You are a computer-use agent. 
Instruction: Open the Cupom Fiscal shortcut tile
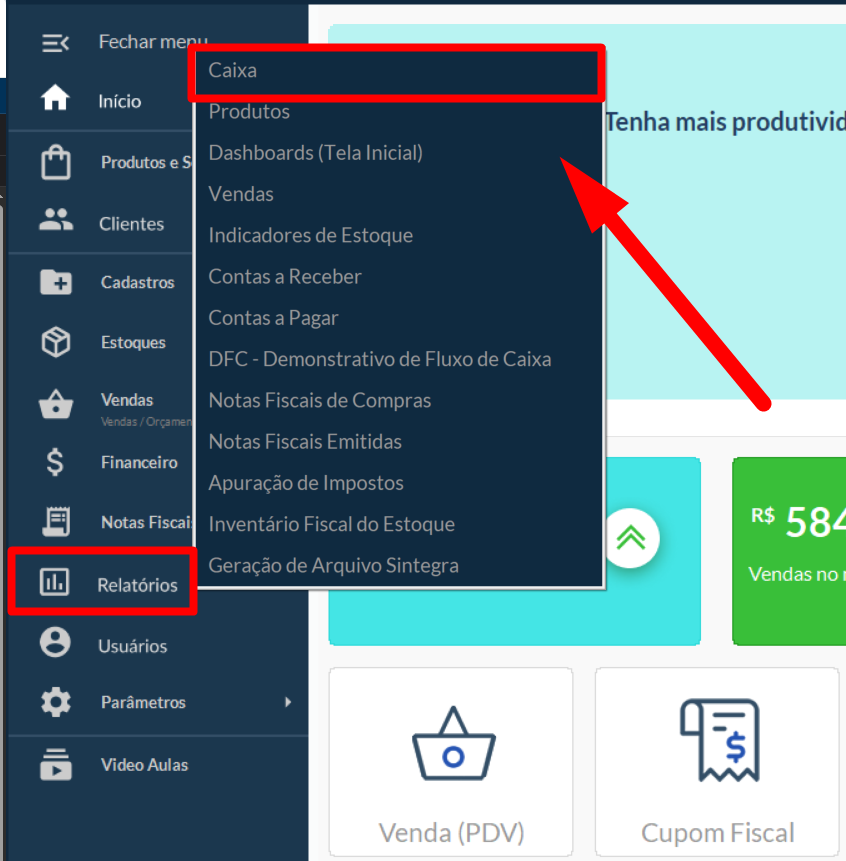coord(717,762)
